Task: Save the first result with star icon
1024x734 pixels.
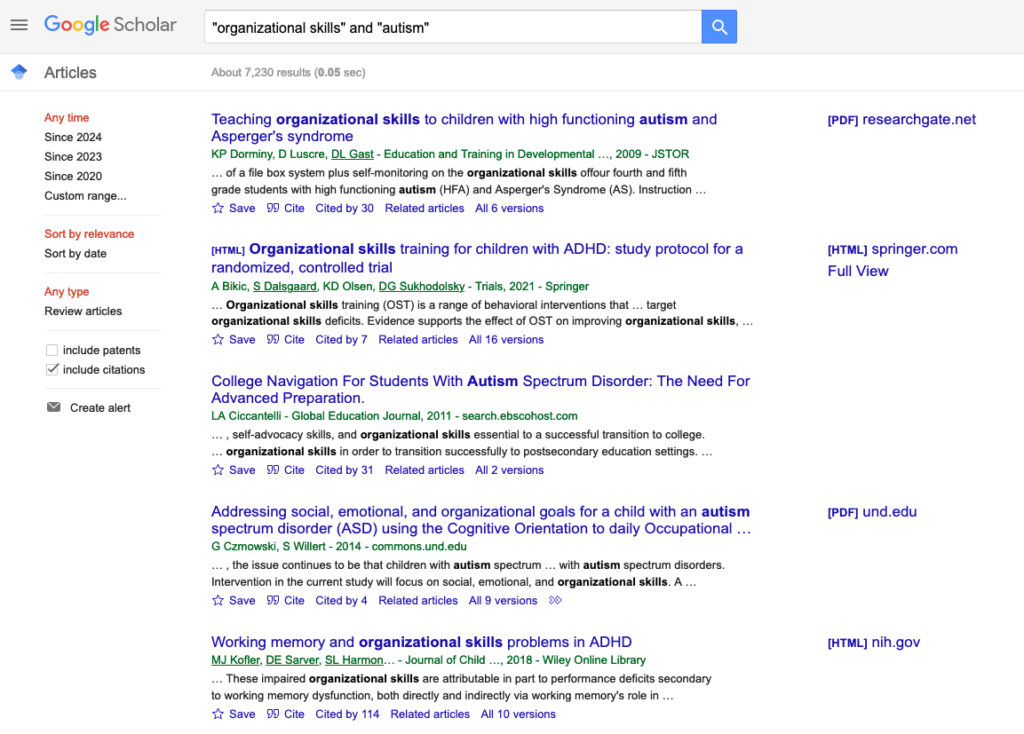Action: [x=218, y=209]
